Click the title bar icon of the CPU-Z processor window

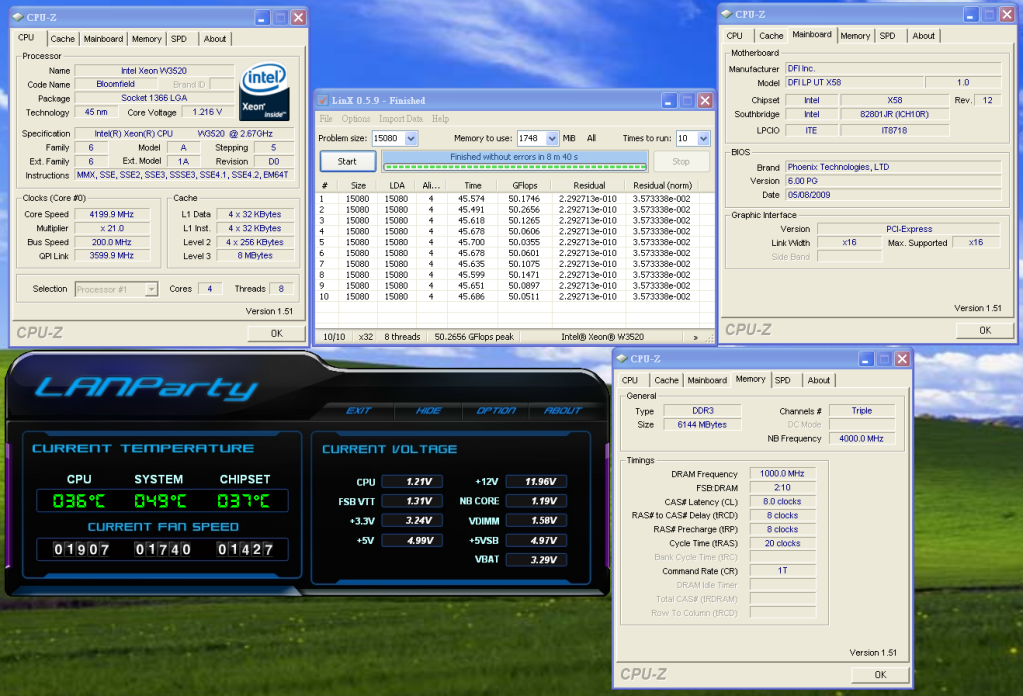point(18,18)
